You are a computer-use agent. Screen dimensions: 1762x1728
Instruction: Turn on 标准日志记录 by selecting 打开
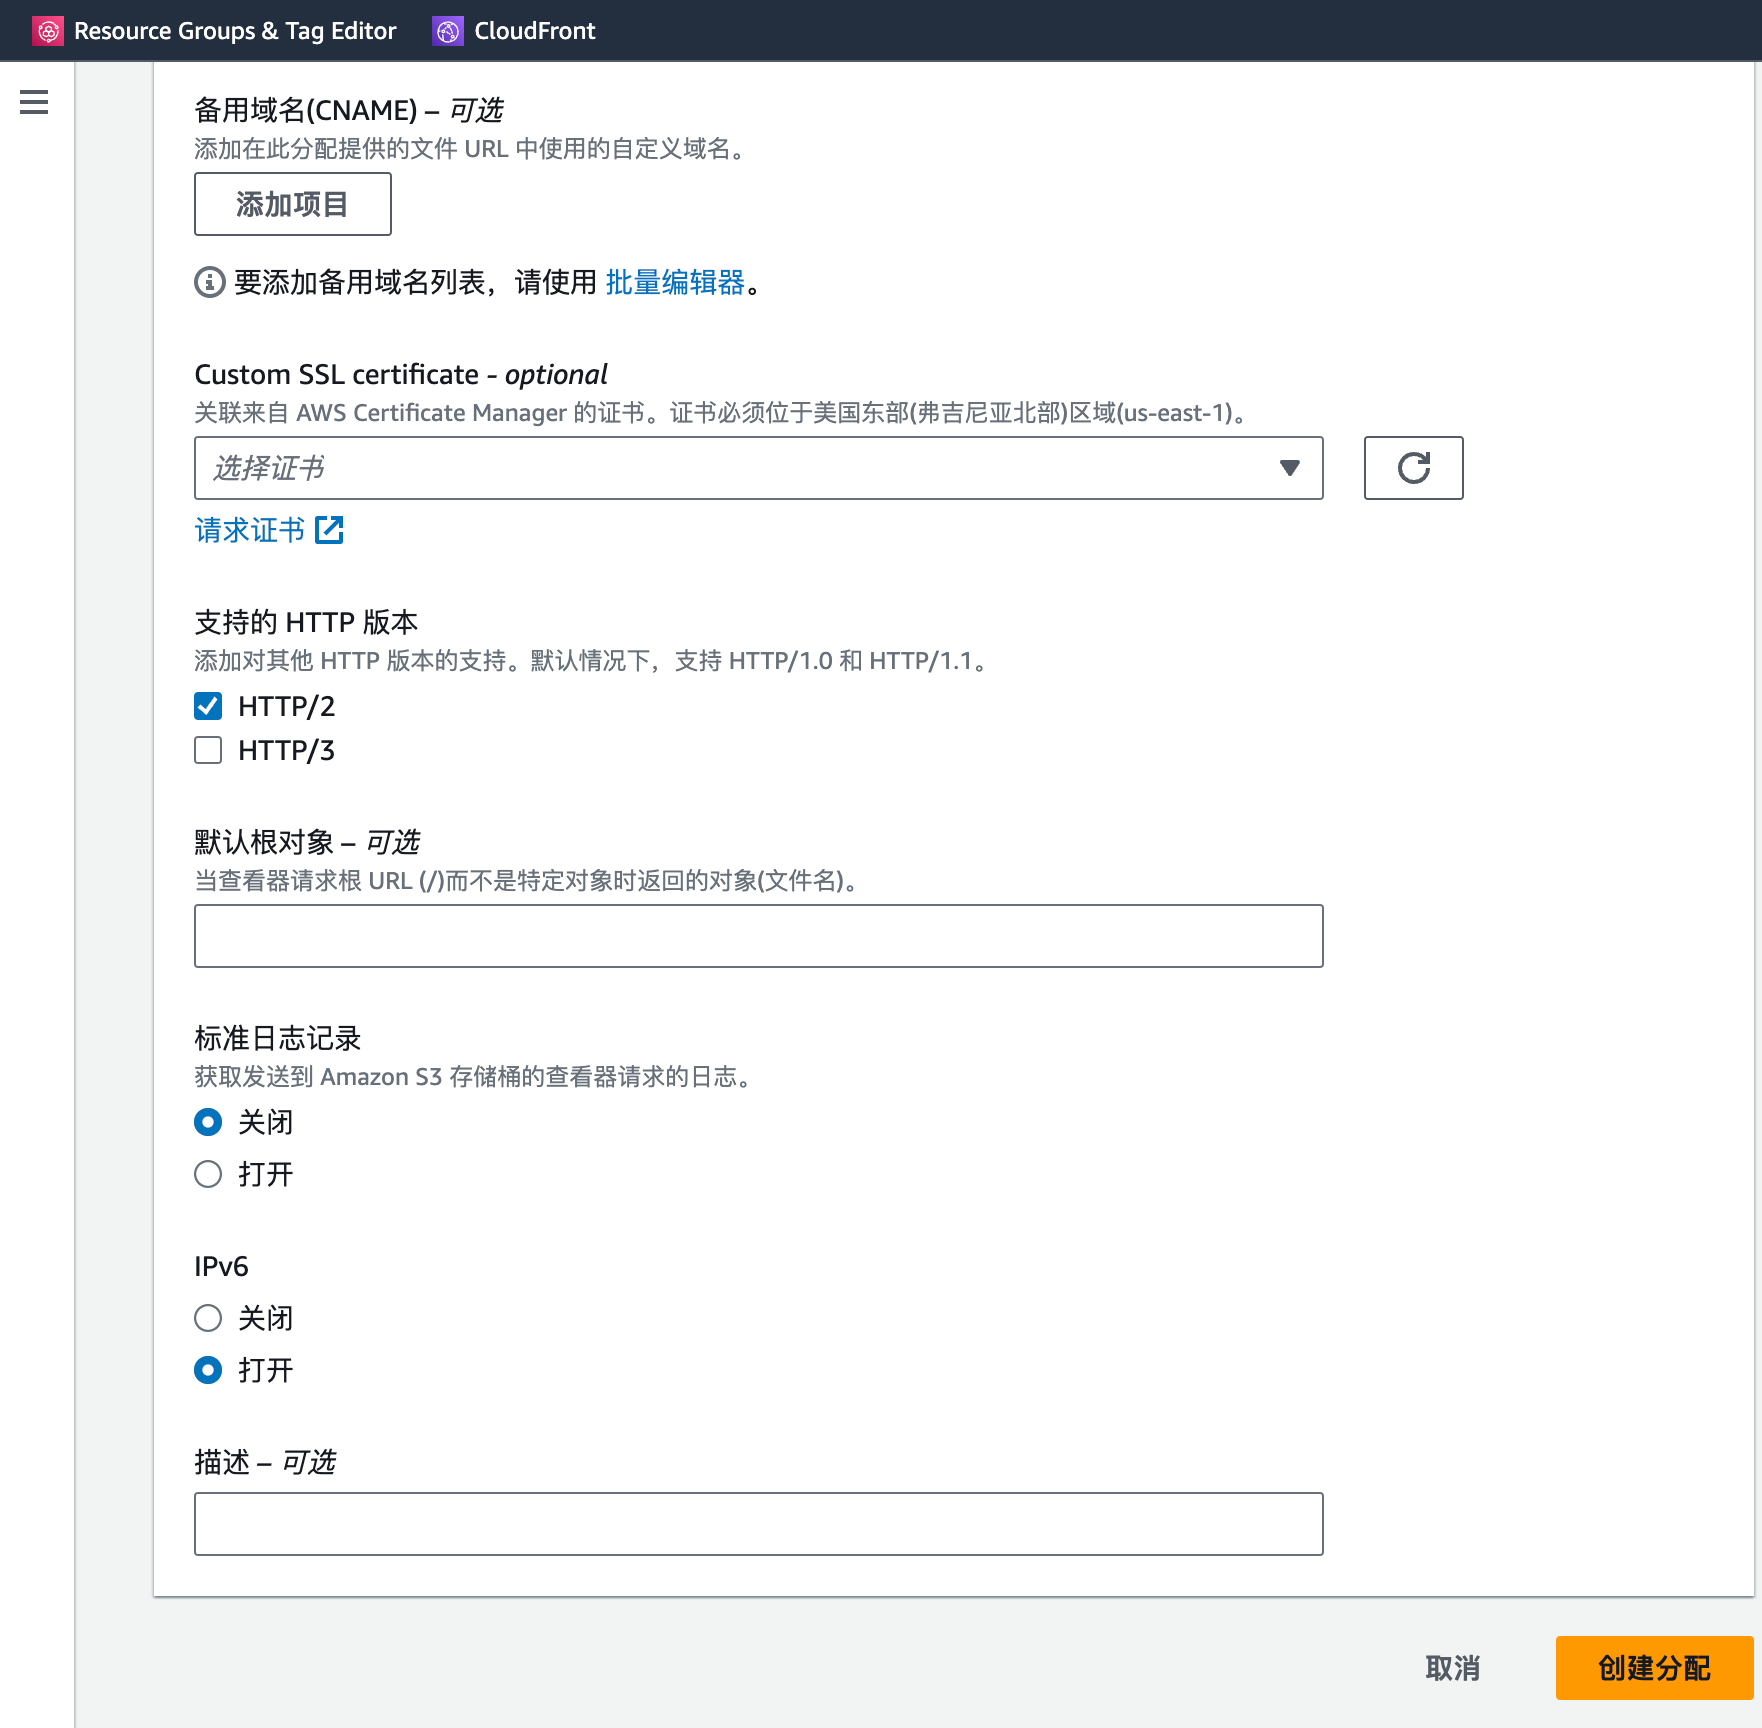[x=207, y=1174]
